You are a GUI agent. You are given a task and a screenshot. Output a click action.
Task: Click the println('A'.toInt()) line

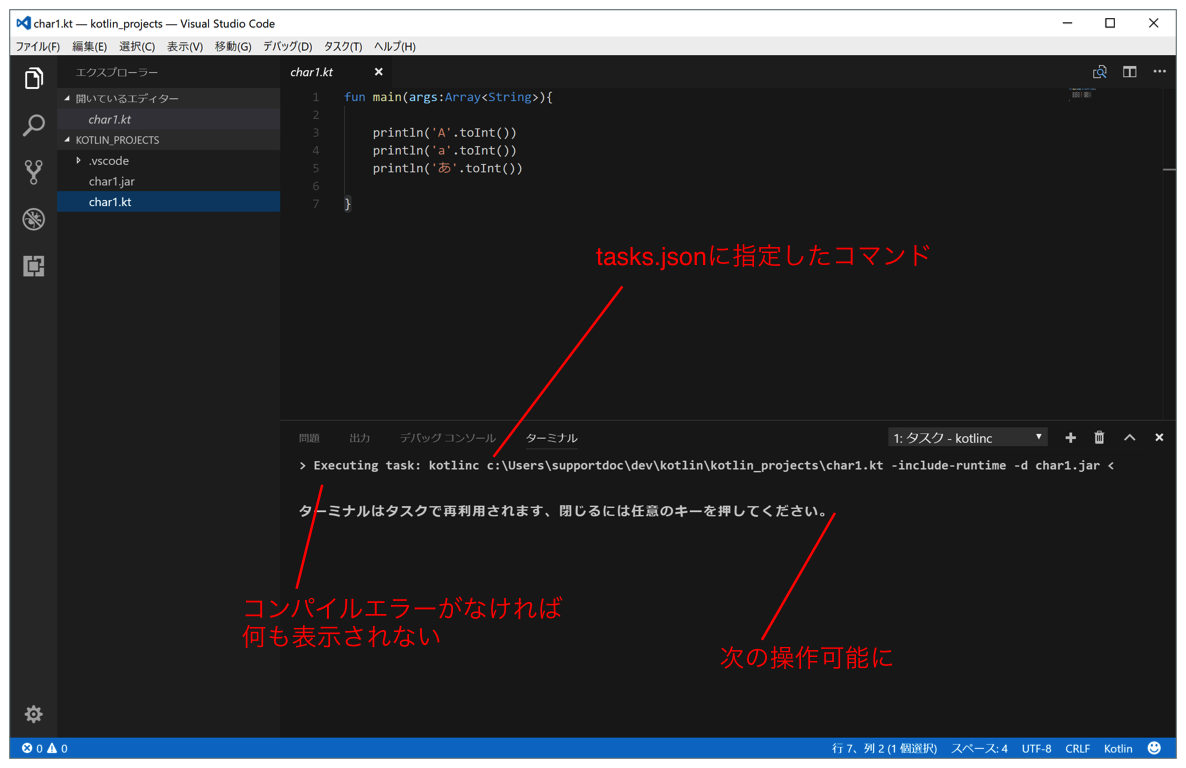point(444,132)
